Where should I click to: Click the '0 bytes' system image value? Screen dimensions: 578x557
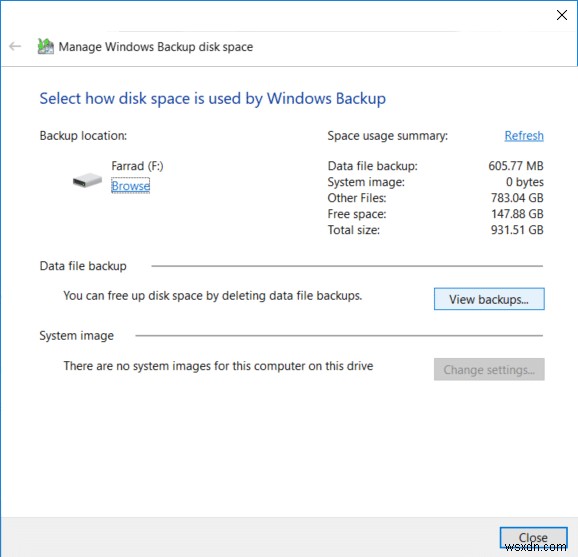(x=525, y=182)
